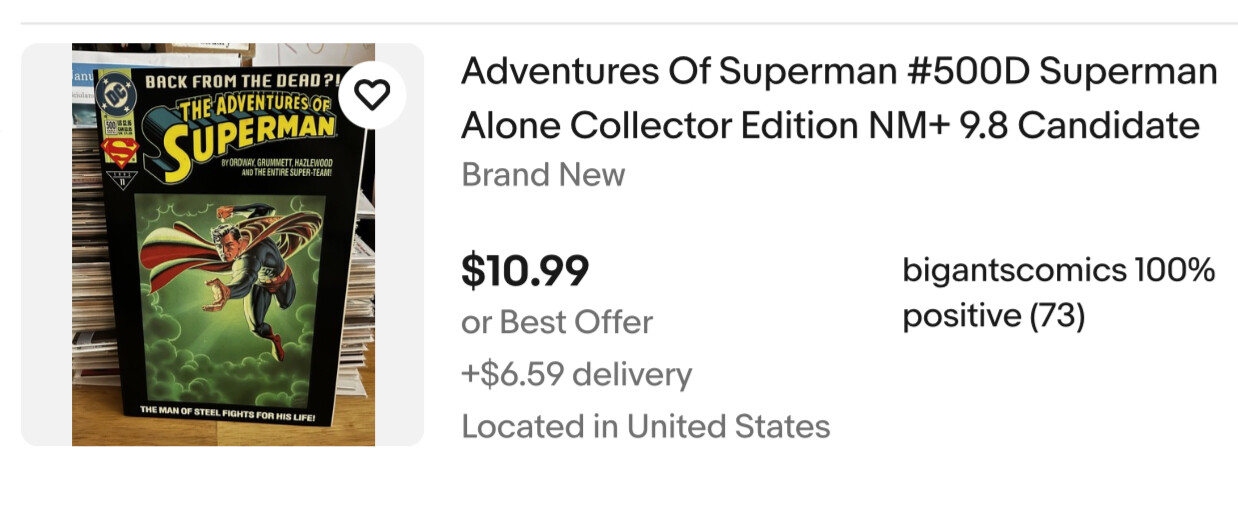Screen dimensions: 1238x506
Task: Click the Brand New condition label
Action: click(543, 175)
